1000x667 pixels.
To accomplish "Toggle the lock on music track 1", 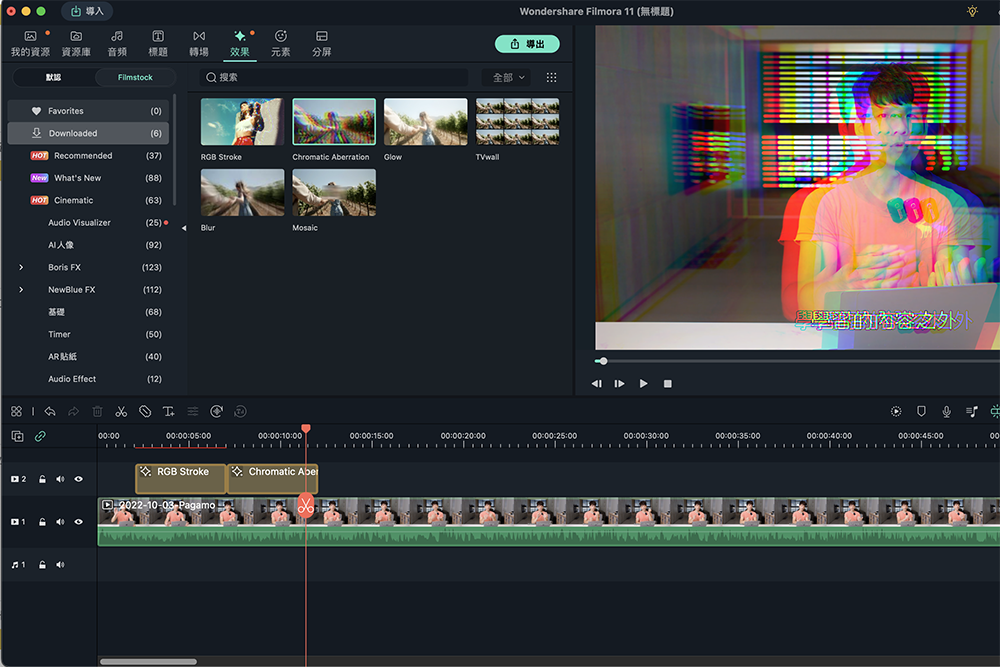I will [42, 565].
